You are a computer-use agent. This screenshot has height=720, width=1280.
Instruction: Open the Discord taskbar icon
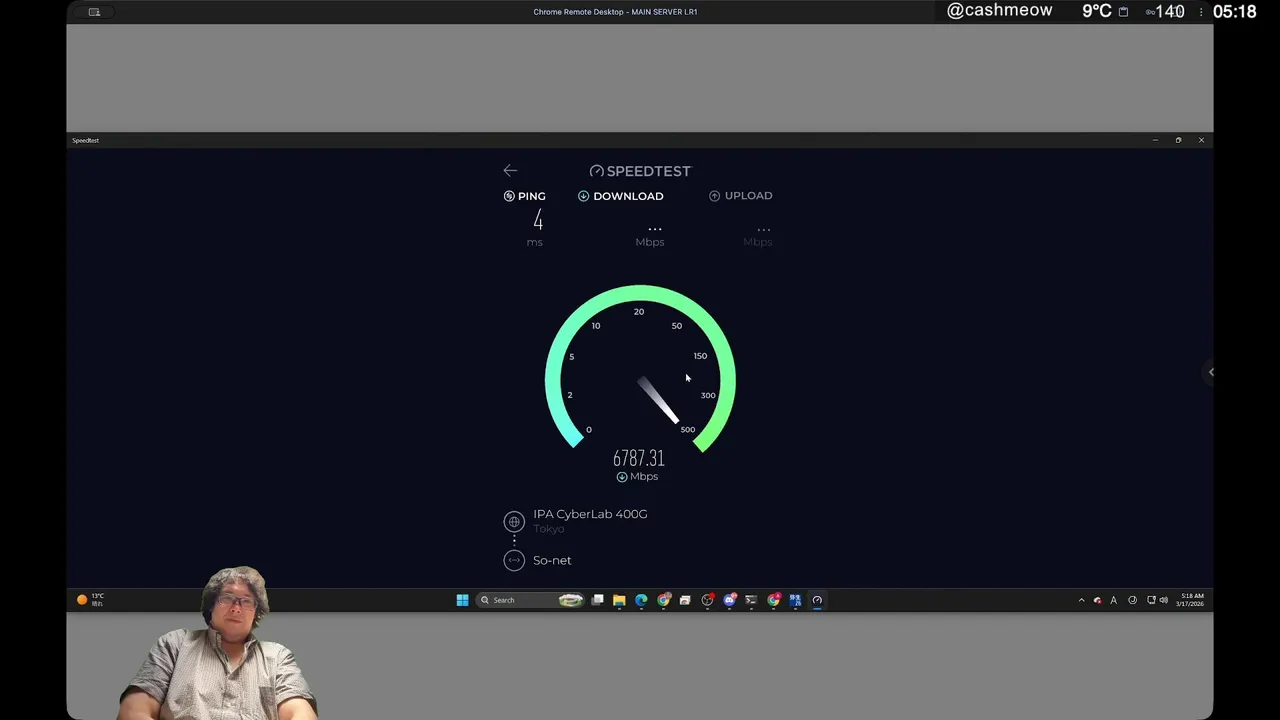coord(729,600)
